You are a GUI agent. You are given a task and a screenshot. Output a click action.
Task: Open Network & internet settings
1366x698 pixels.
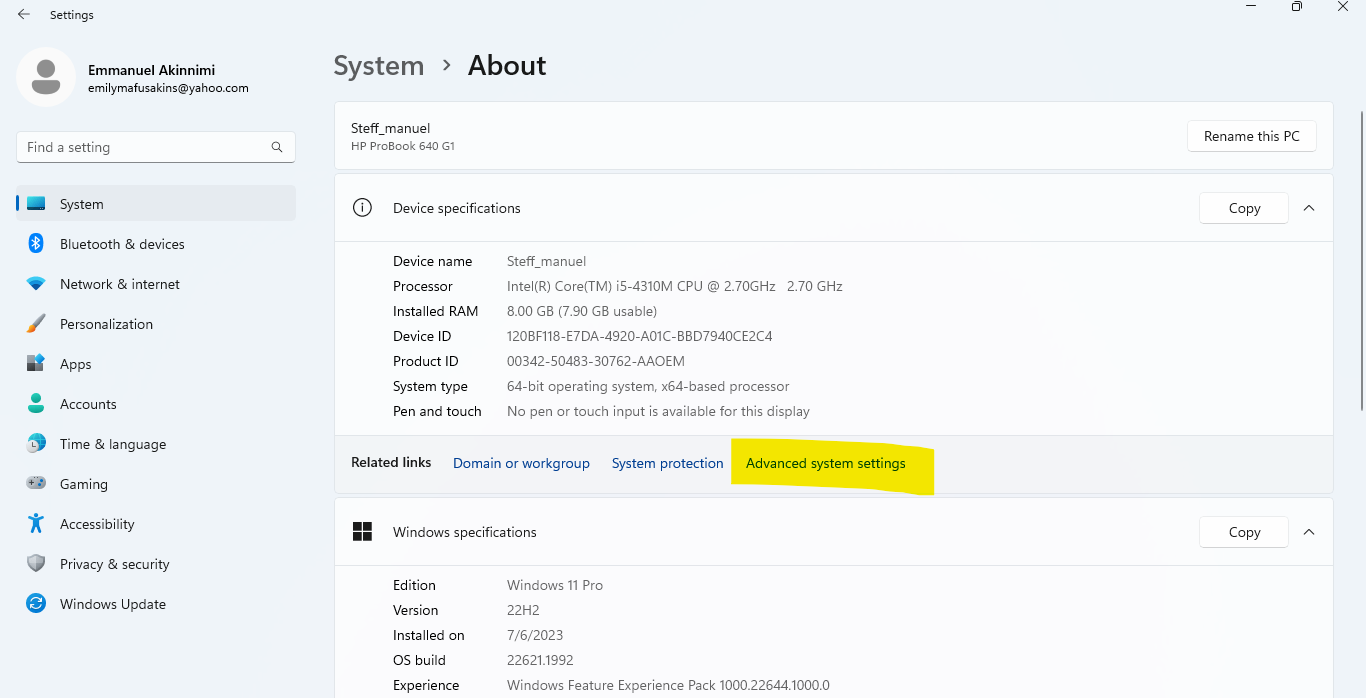click(x=156, y=284)
